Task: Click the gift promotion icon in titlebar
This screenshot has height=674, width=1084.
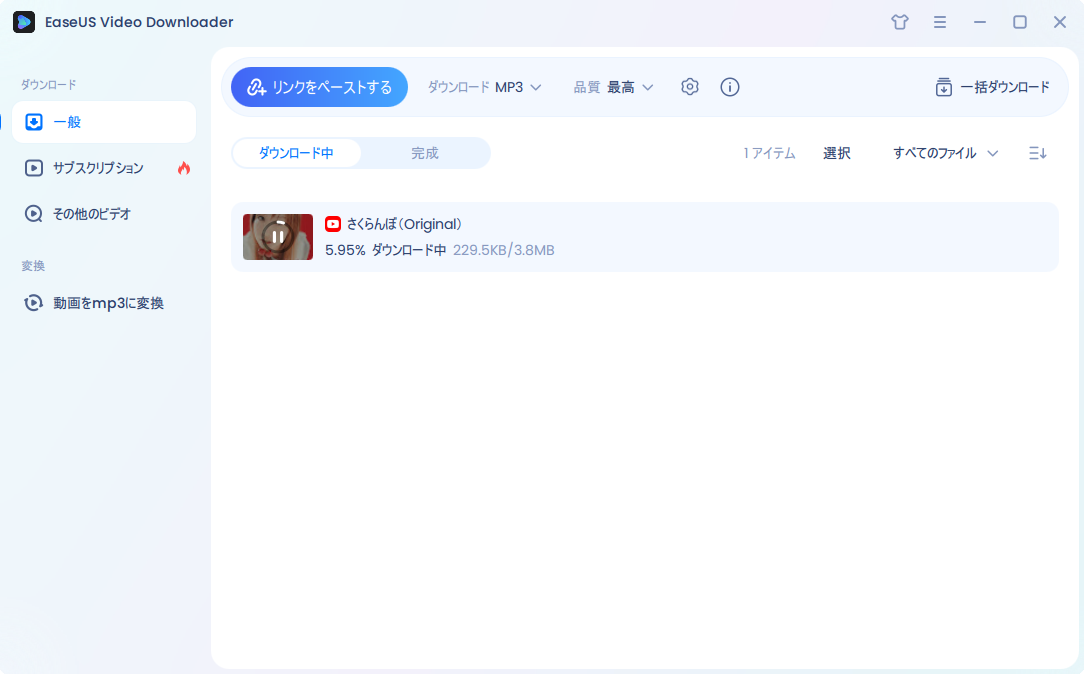Action: (x=899, y=21)
